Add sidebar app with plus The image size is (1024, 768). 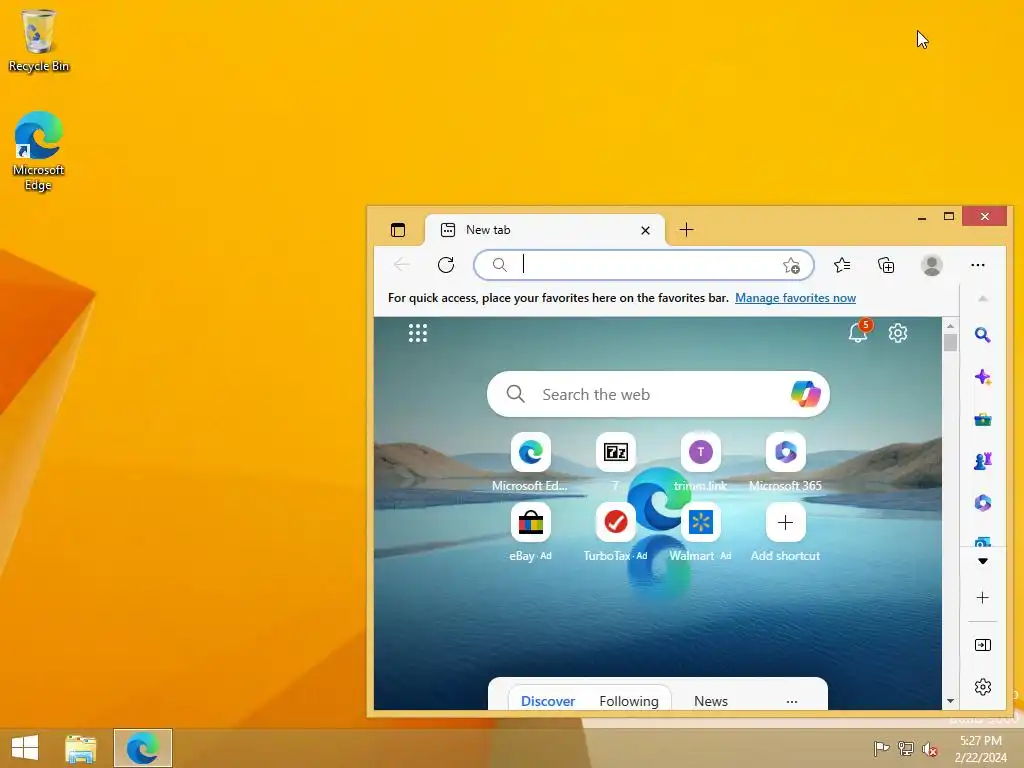[982, 598]
